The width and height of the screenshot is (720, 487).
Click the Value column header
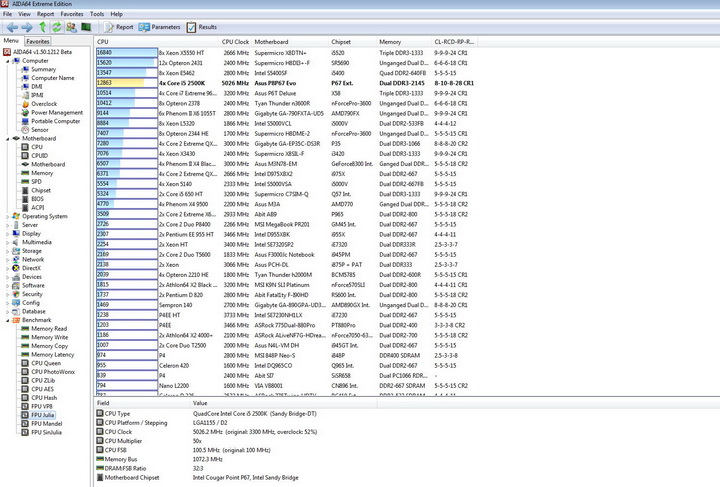[x=283, y=403]
